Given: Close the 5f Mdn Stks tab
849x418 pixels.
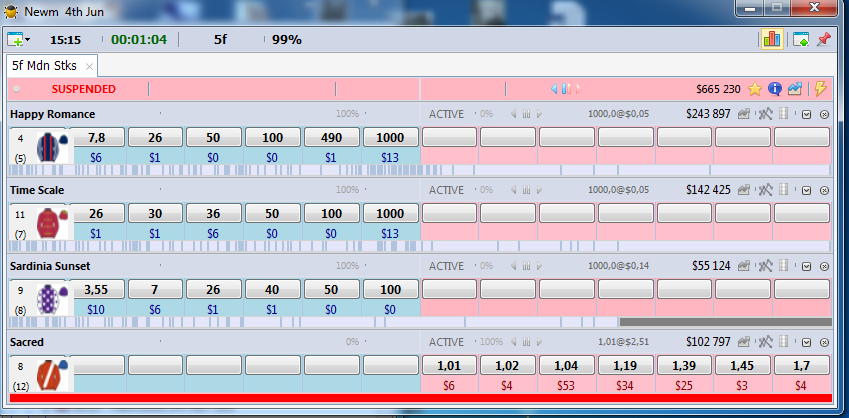Looking at the screenshot, I should (89, 67).
